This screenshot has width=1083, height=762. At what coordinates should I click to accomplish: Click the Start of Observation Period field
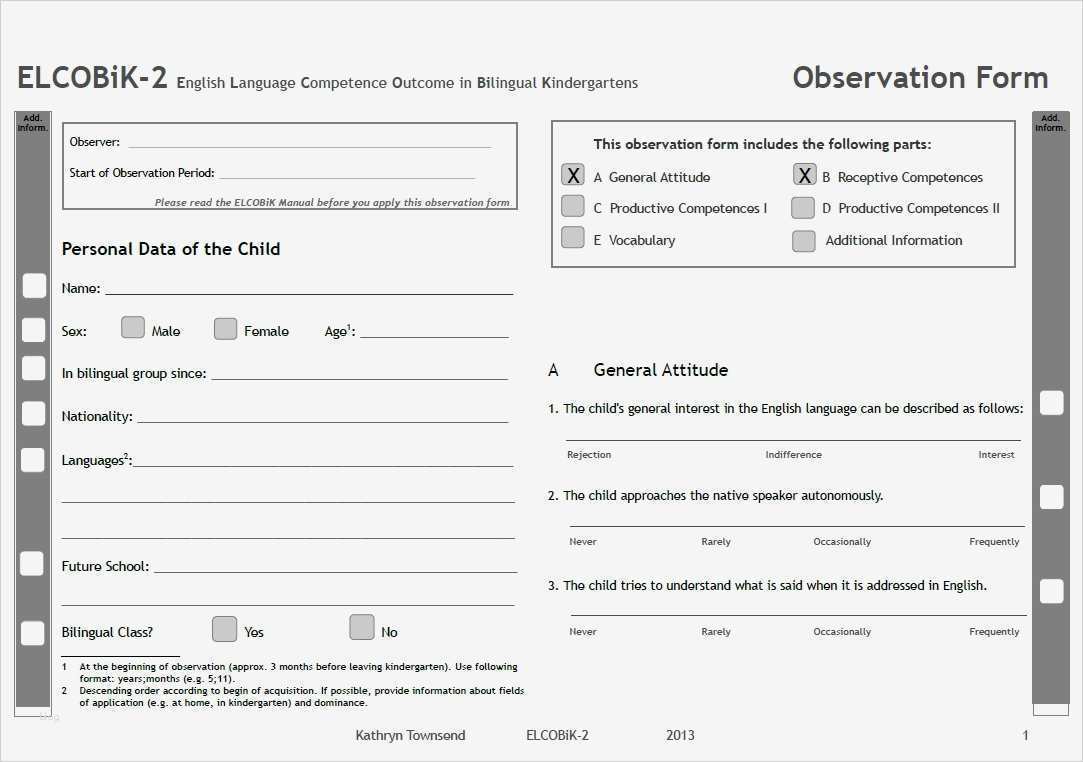click(x=347, y=172)
